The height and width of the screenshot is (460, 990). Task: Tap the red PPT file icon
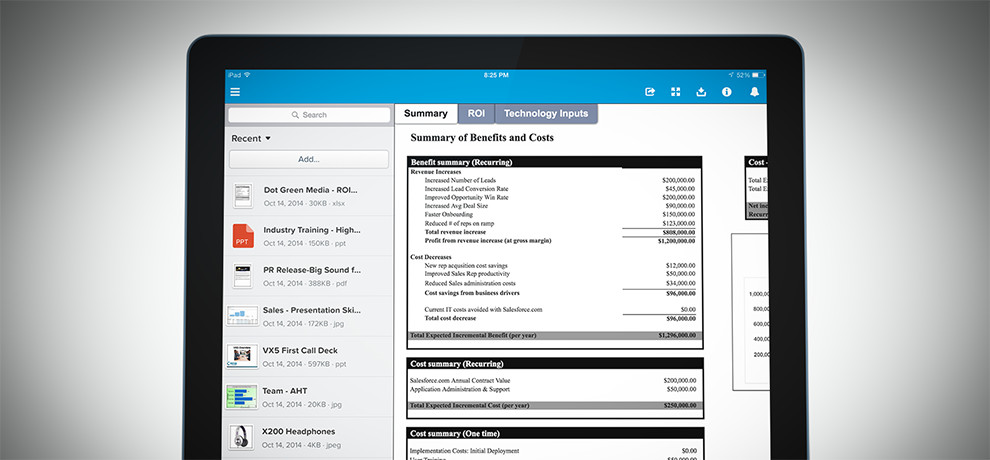pyautogui.click(x=242, y=236)
